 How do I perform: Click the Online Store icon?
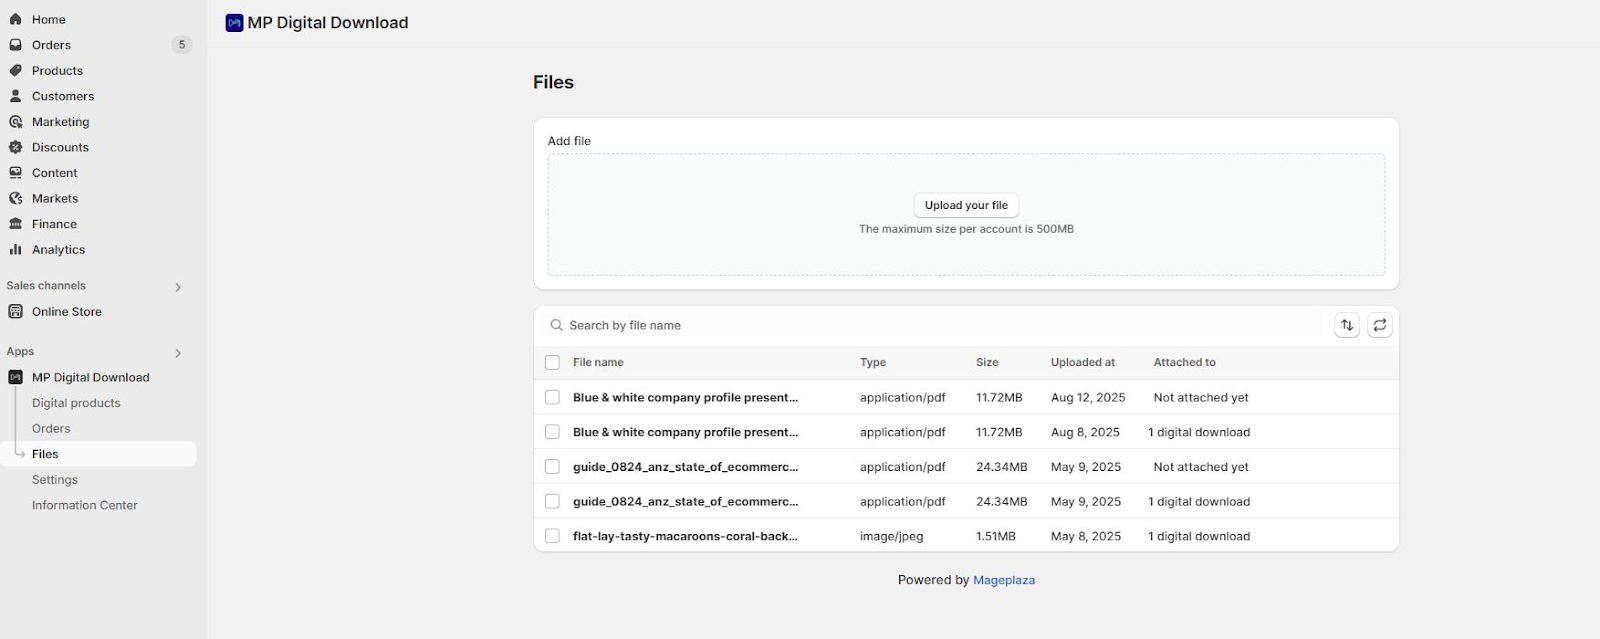[16, 312]
